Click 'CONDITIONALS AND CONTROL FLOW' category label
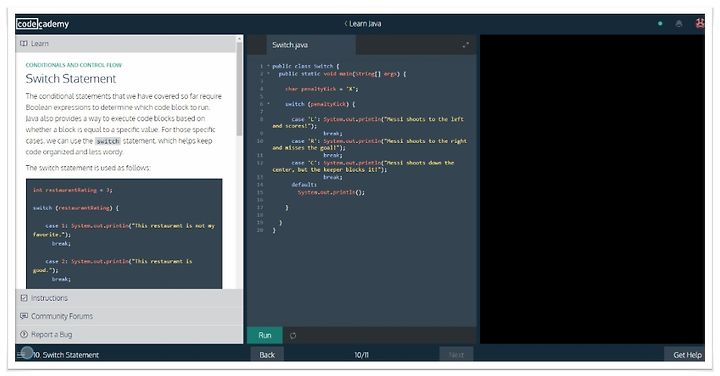 coord(74,65)
